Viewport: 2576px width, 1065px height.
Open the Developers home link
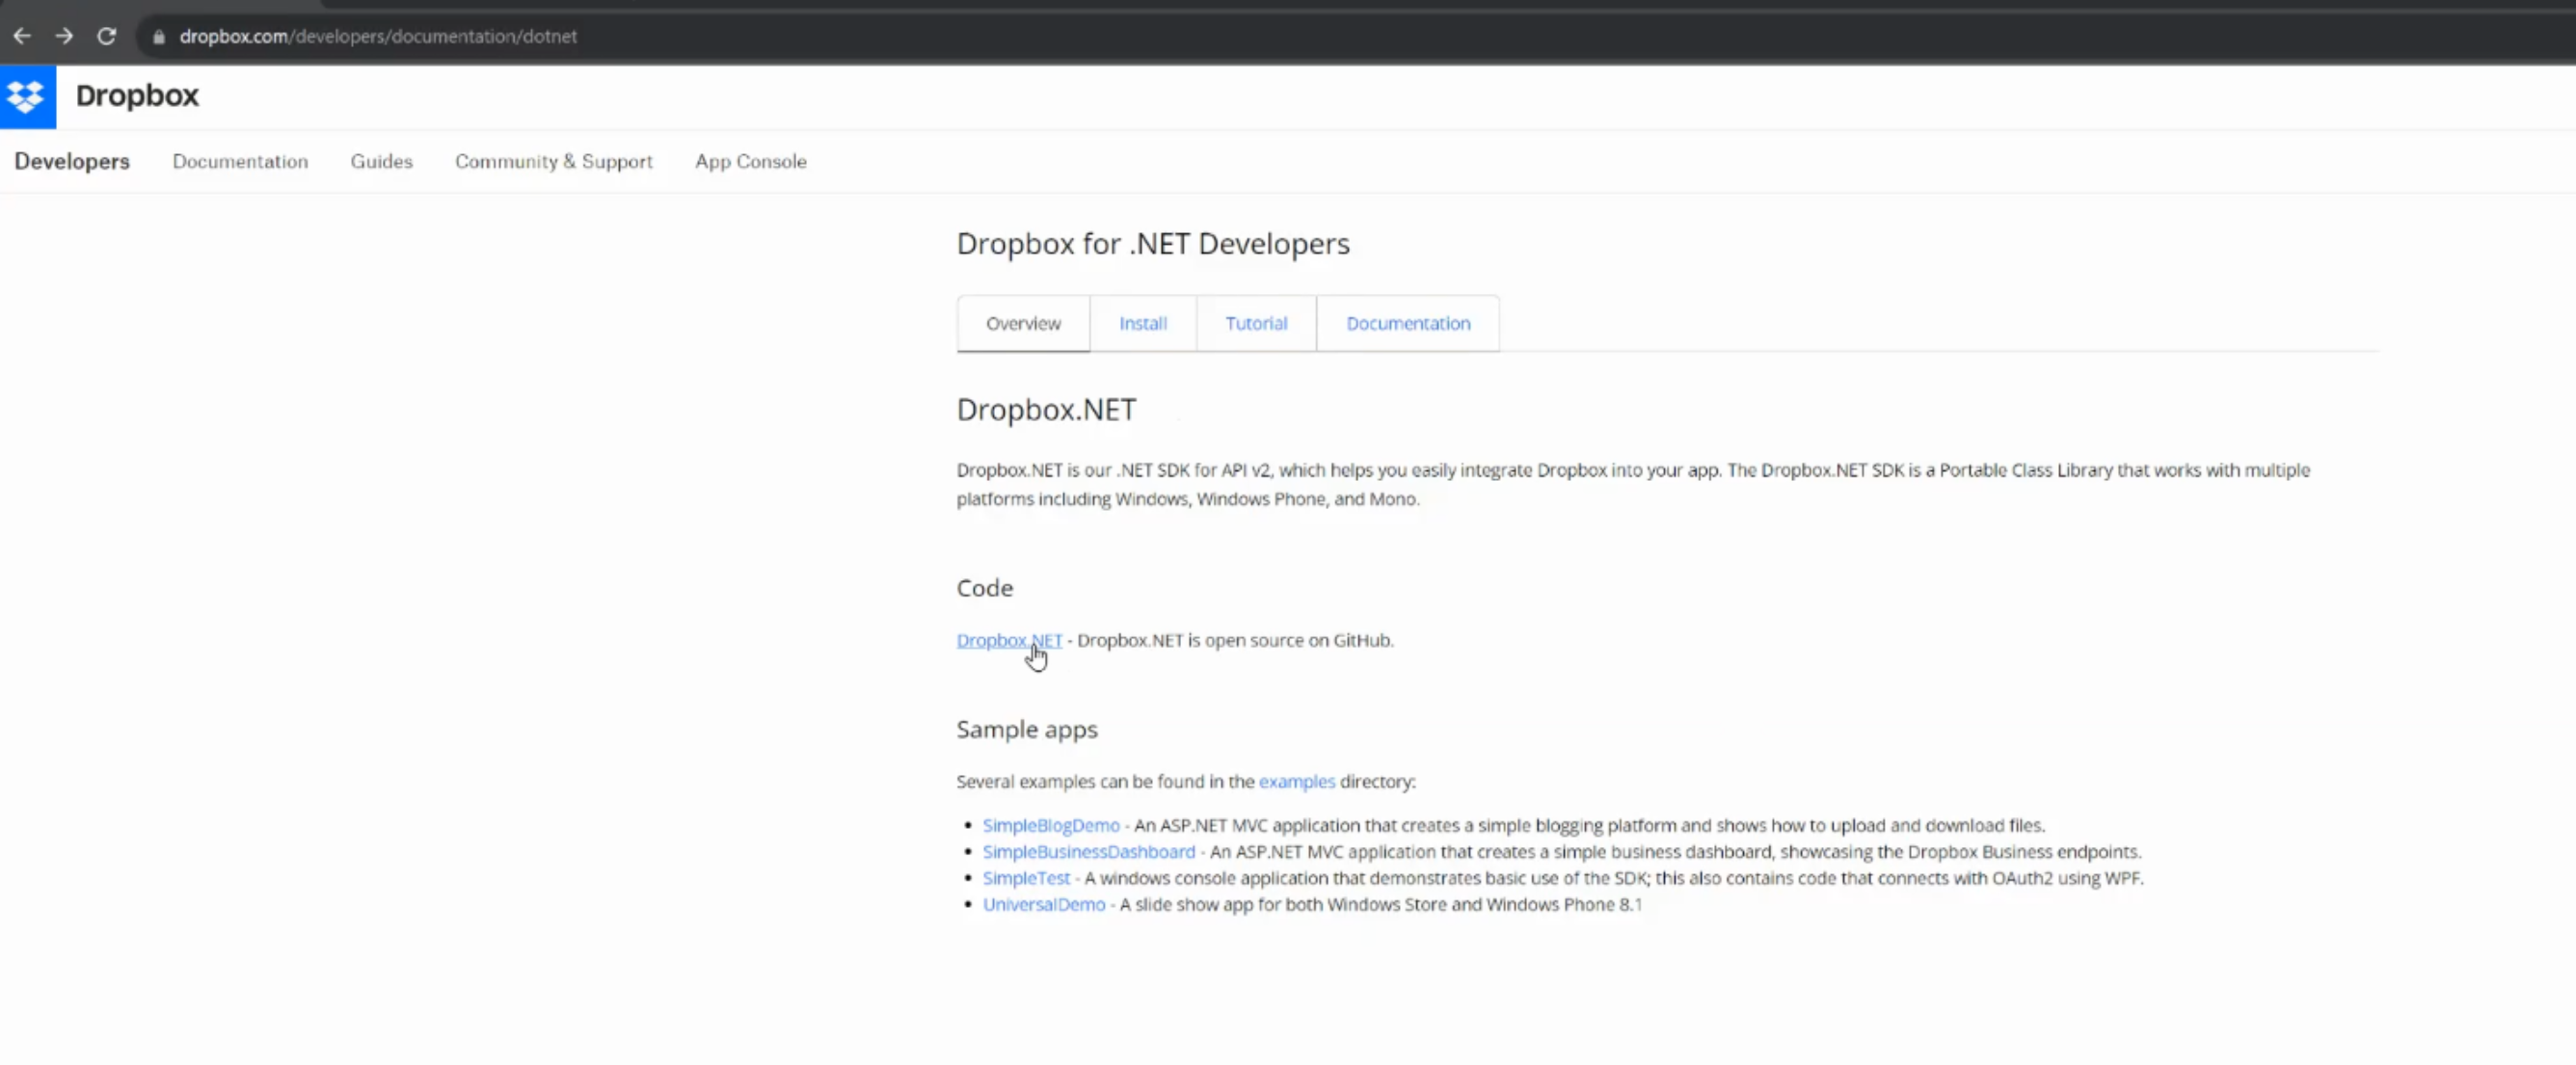[x=72, y=161]
